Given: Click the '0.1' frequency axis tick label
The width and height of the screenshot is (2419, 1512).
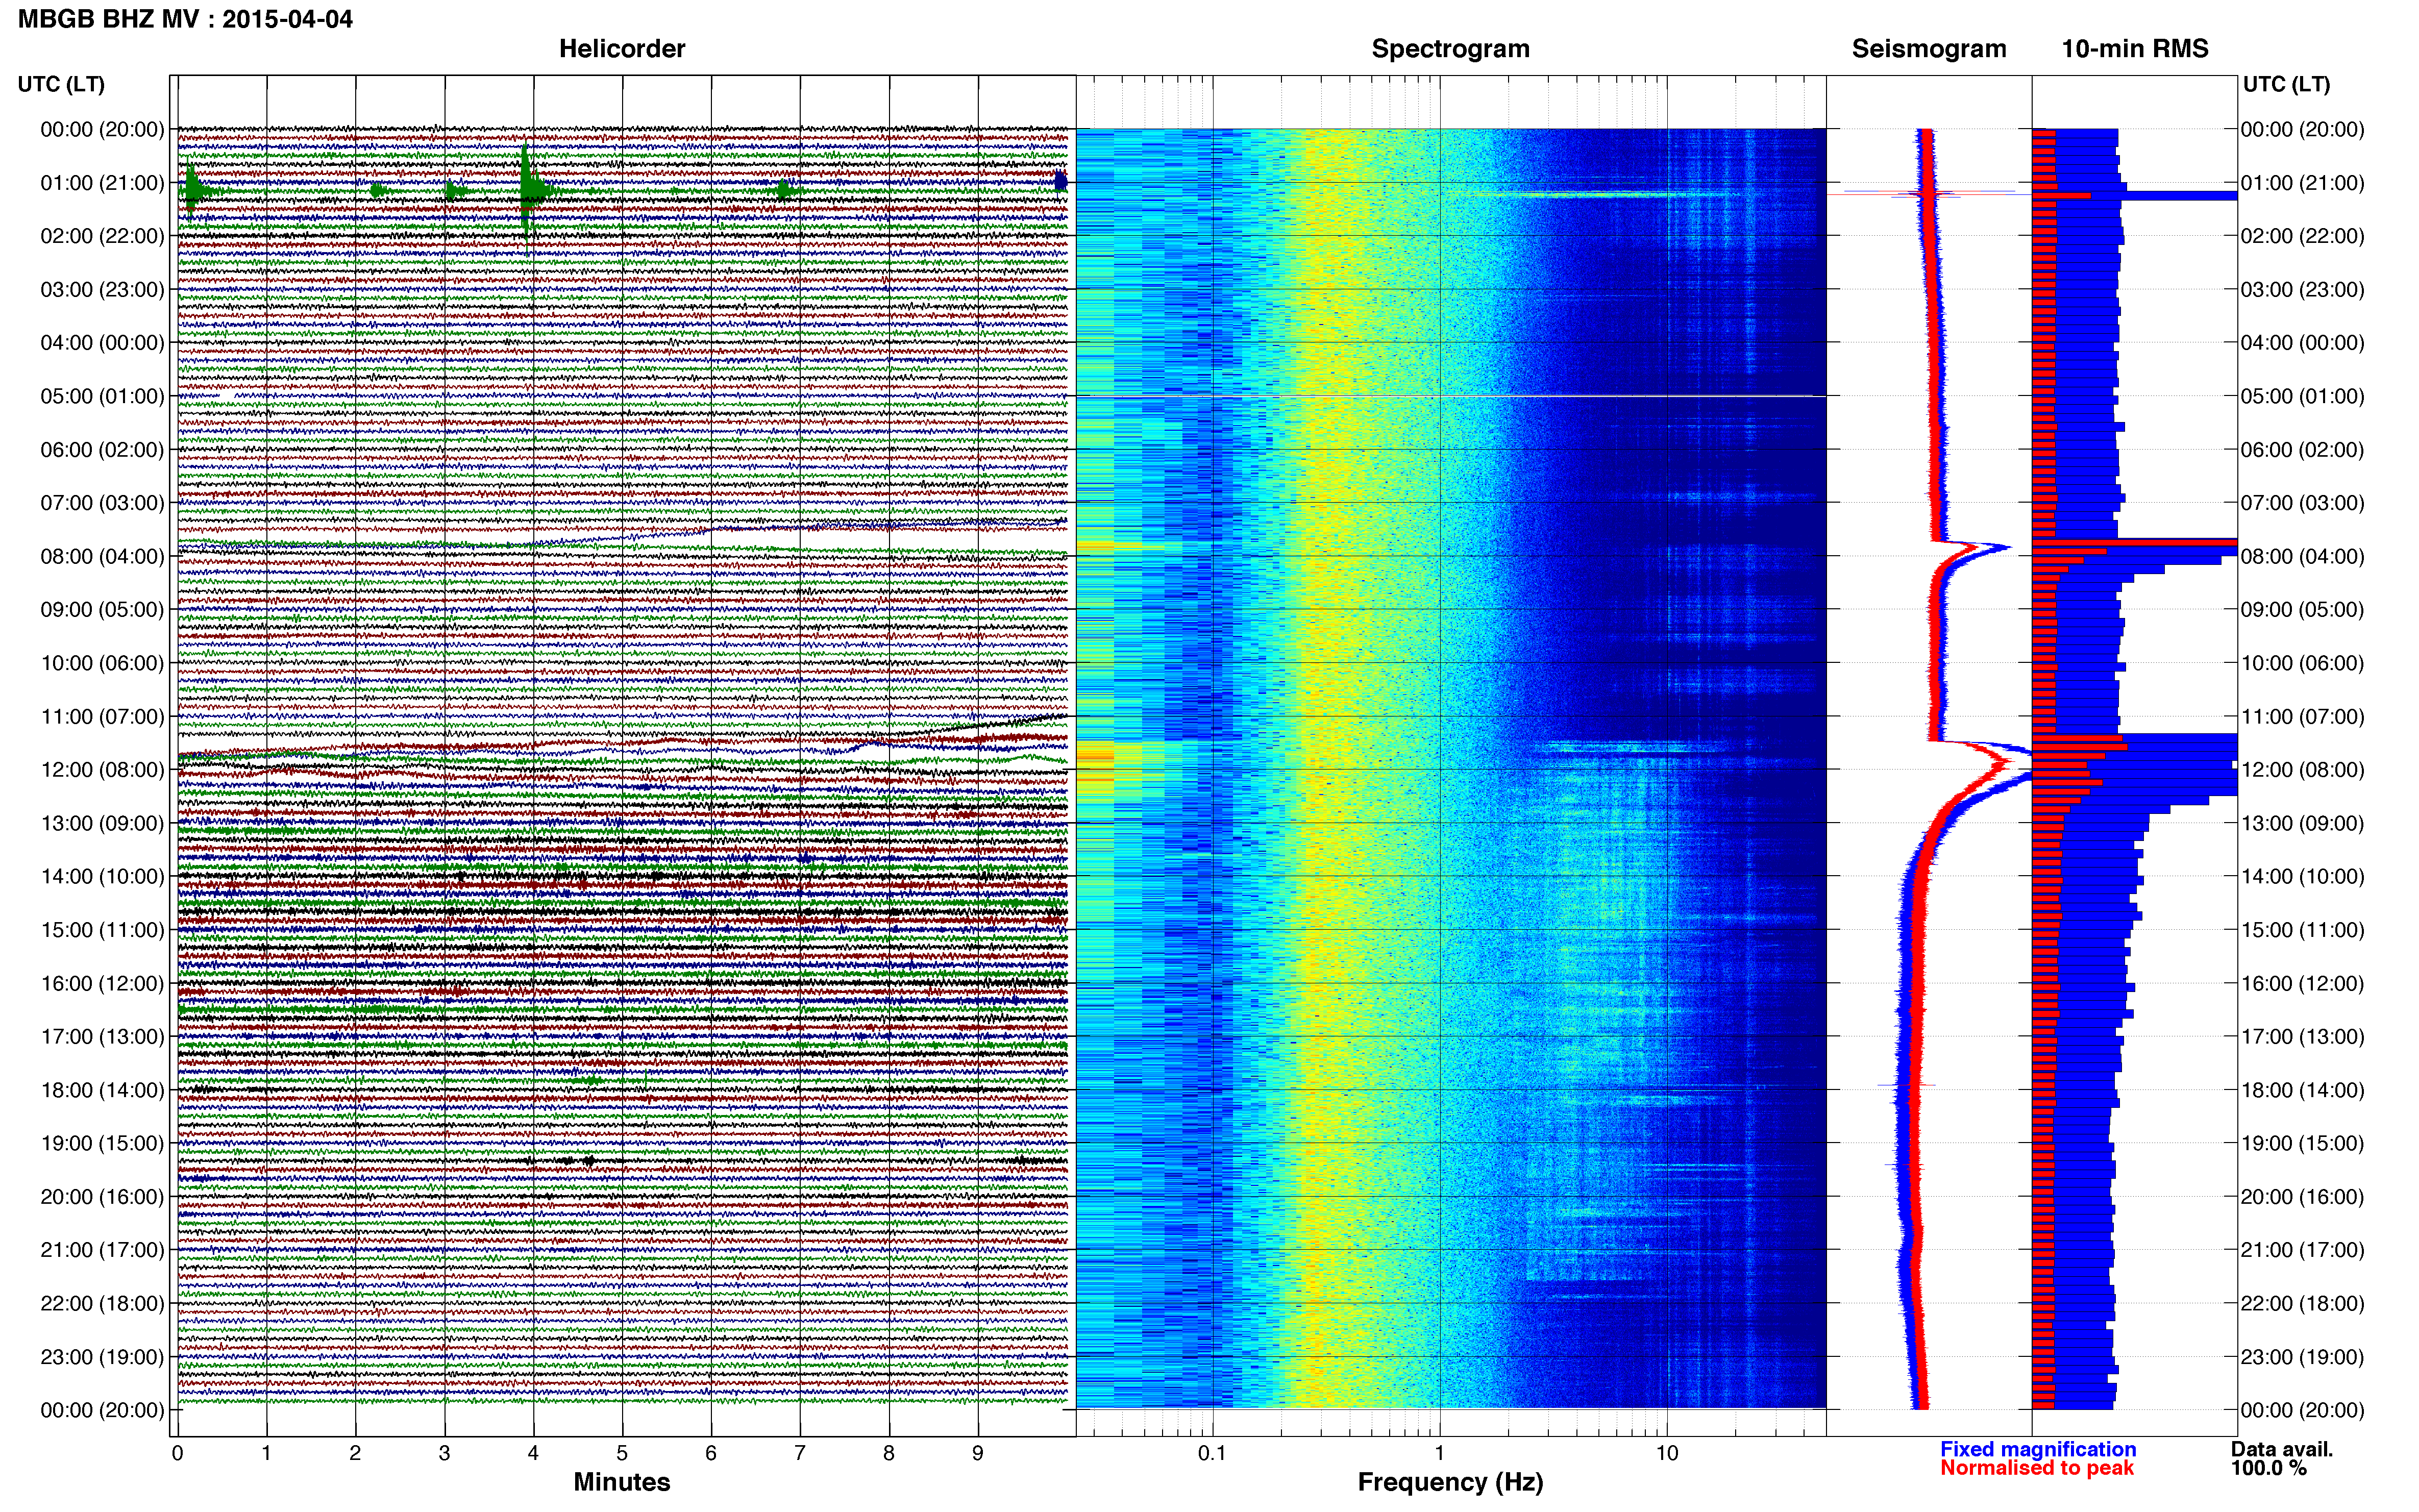Looking at the screenshot, I should point(1212,1453).
